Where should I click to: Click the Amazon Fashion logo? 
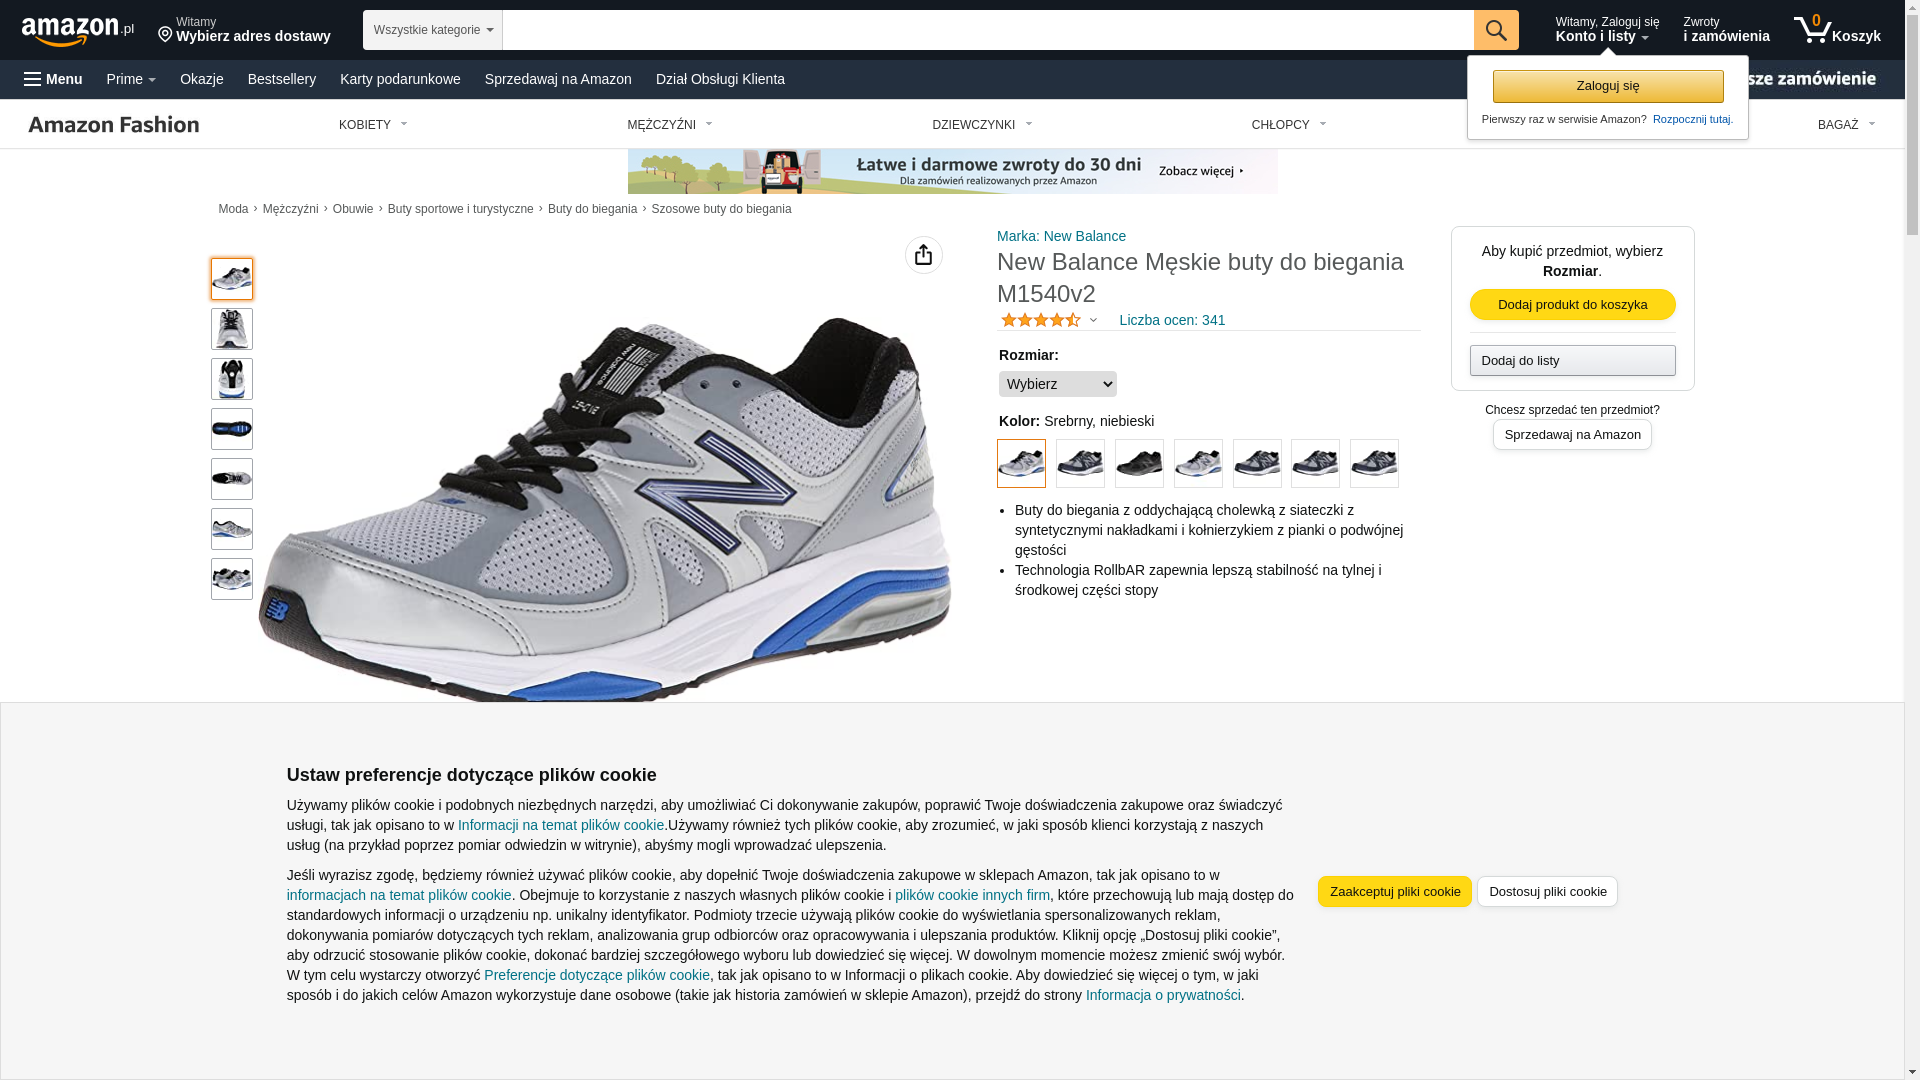point(114,124)
